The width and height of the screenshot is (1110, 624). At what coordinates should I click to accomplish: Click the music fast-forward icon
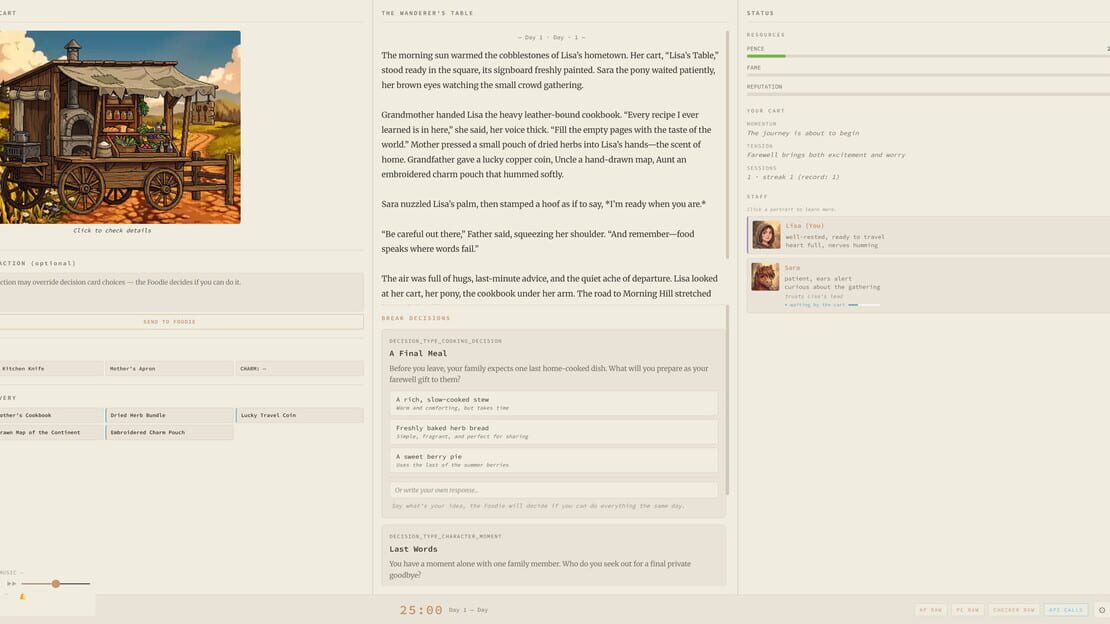(x=11, y=584)
